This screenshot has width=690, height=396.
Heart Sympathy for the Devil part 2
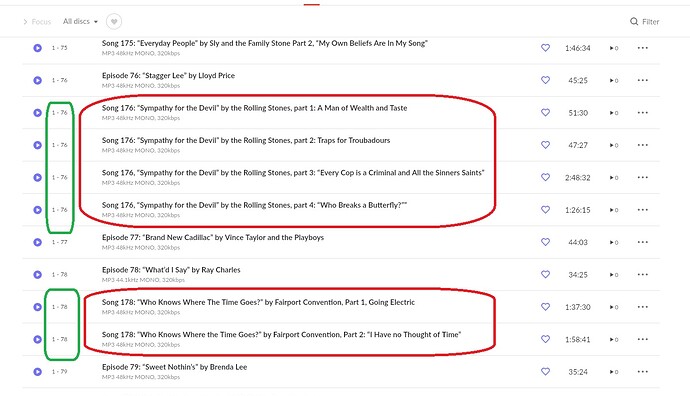coord(545,145)
